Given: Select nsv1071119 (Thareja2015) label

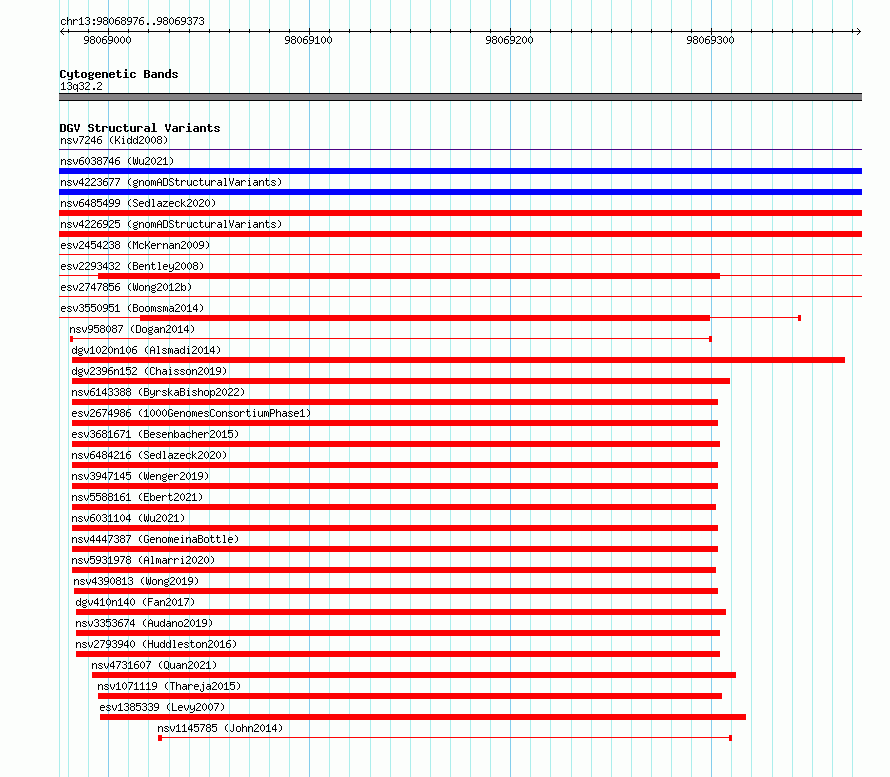Looking at the screenshot, I should (x=169, y=686).
